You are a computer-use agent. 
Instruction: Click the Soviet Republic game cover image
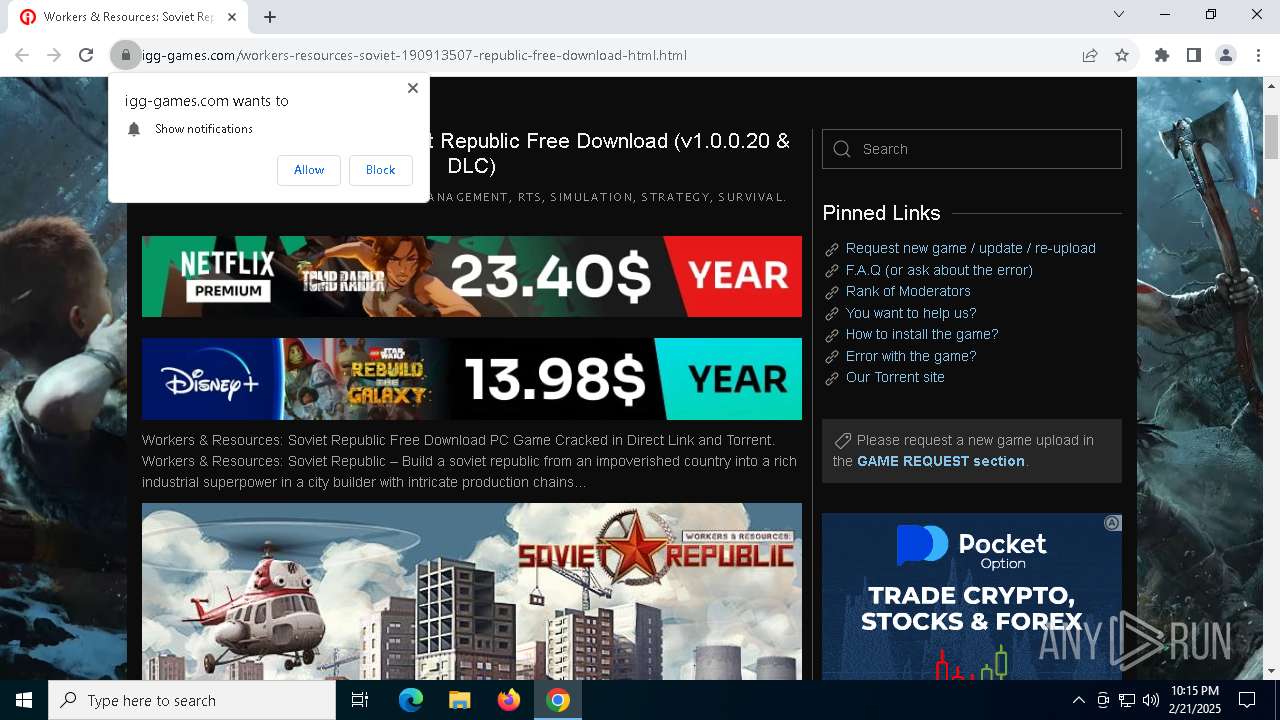pos(472,591)
